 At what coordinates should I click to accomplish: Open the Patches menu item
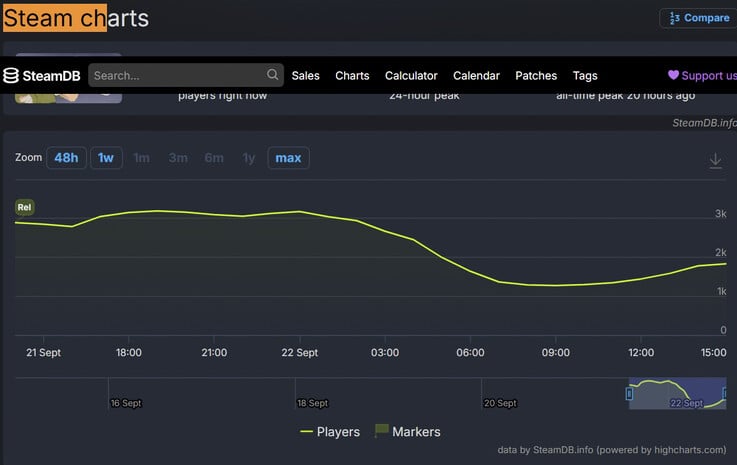point(536,75)
